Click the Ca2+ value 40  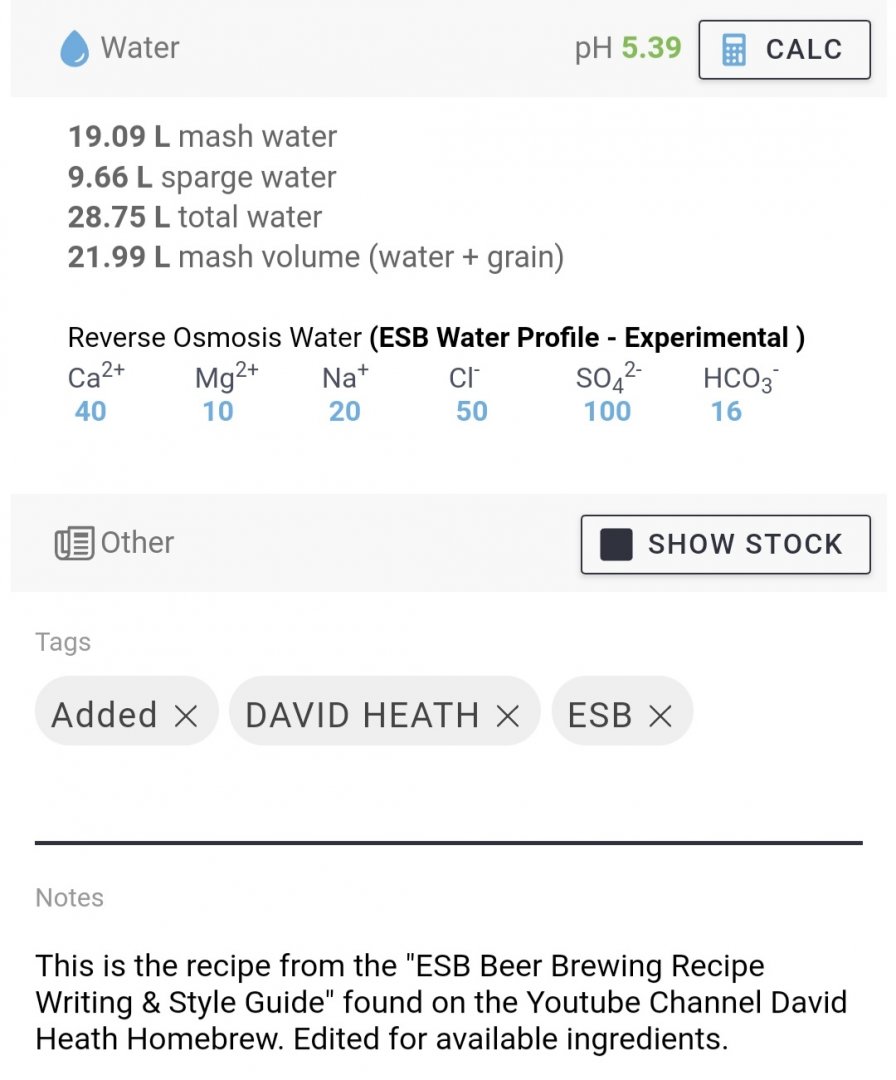pos(90,411)
